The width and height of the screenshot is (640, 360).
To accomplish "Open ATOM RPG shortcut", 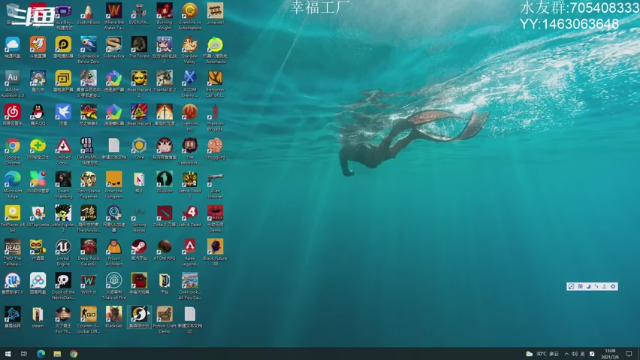I will (164, 250).
